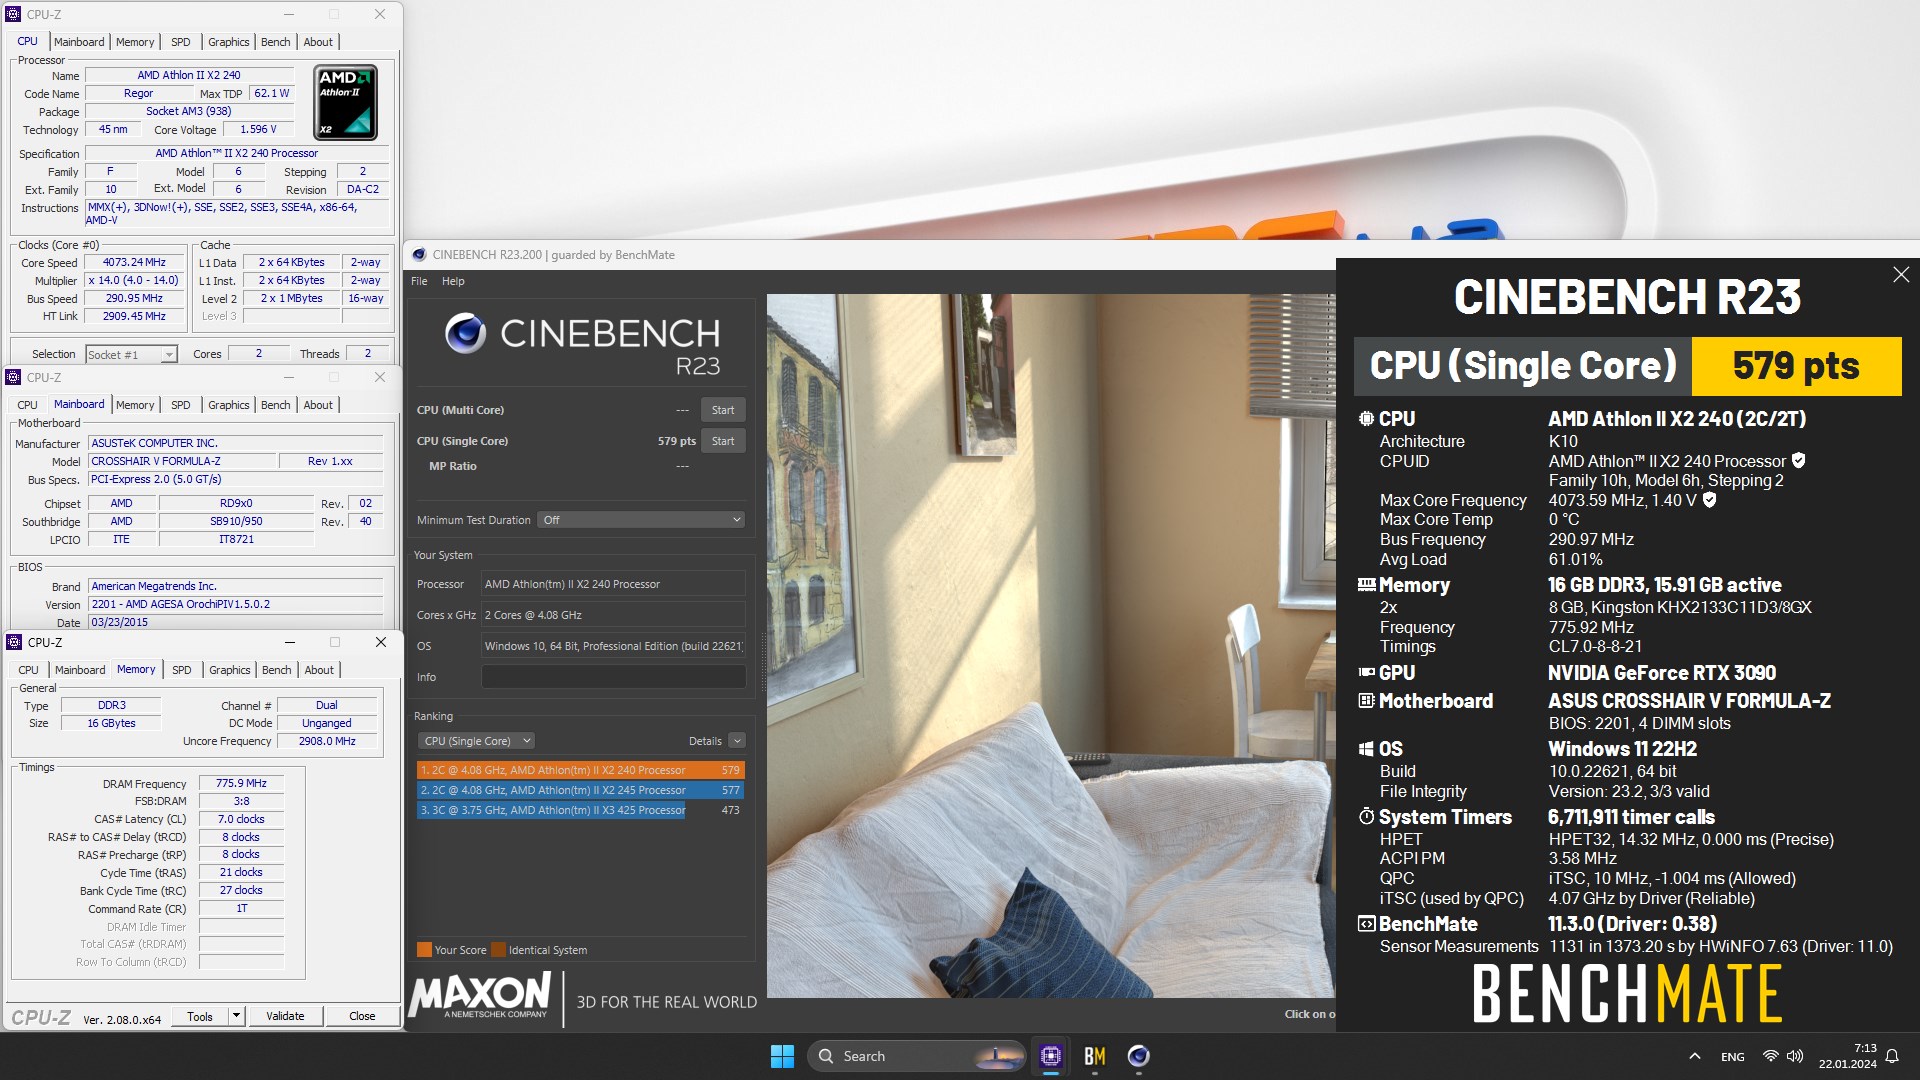Screen dimensions: 1920x1080
Task: Click the taskbar clock and date
Action: [x=1848, y=1056]
